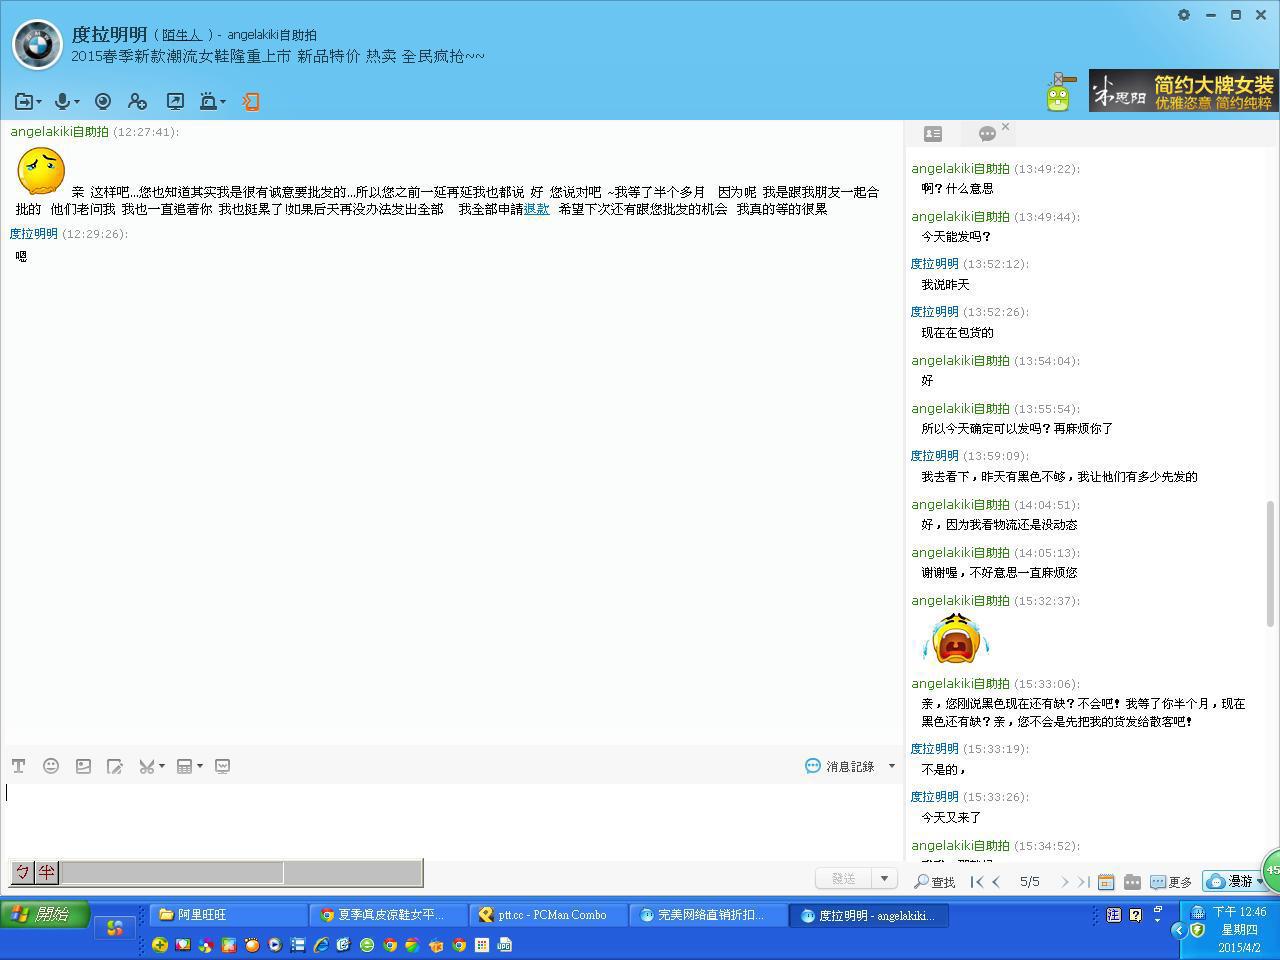Open the send button options arrow
Image resolution: width=1280 pixels, height=960 pixels.
pyautogui.click(x=884, y=878)
